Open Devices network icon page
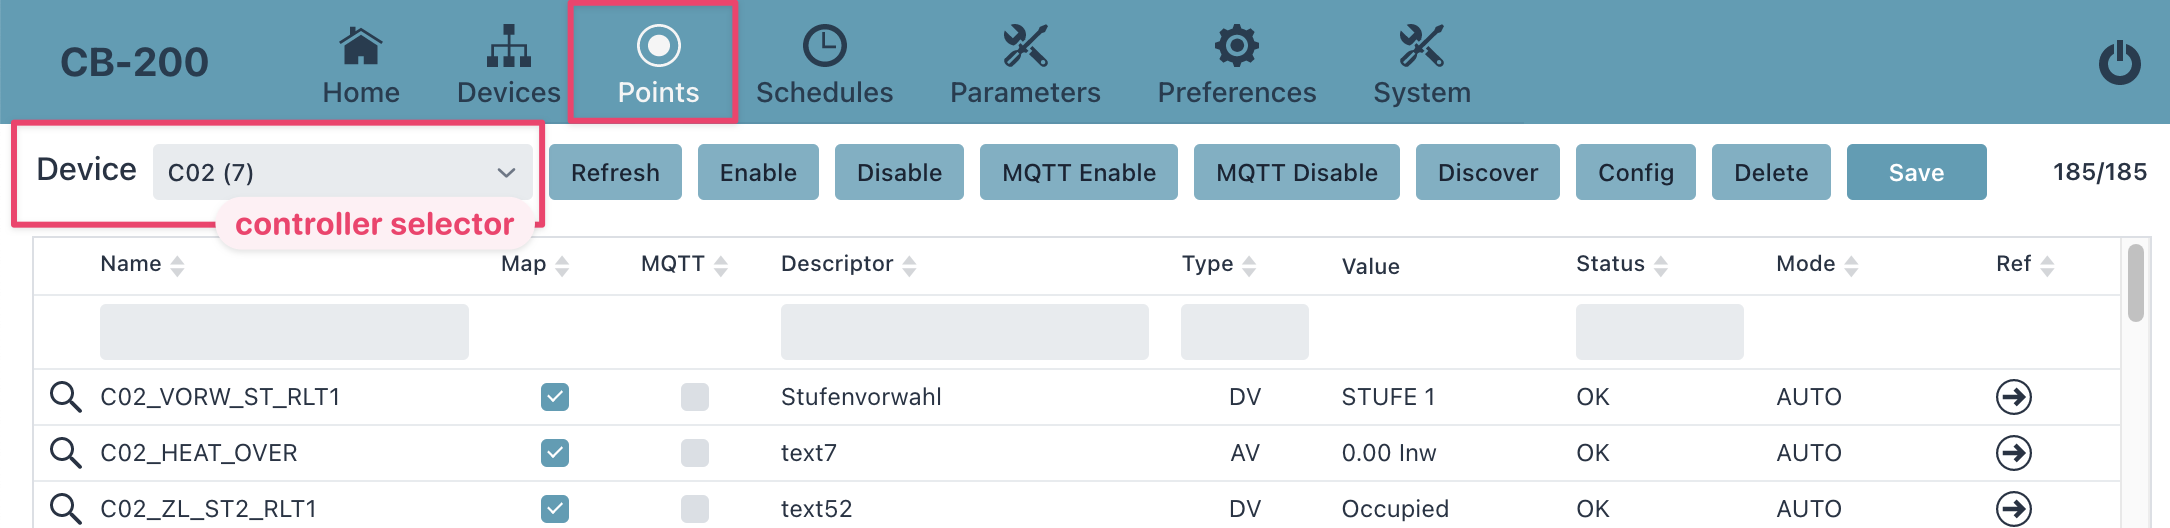The height and width of the screenshot is (528, 2170). [509, 46]
